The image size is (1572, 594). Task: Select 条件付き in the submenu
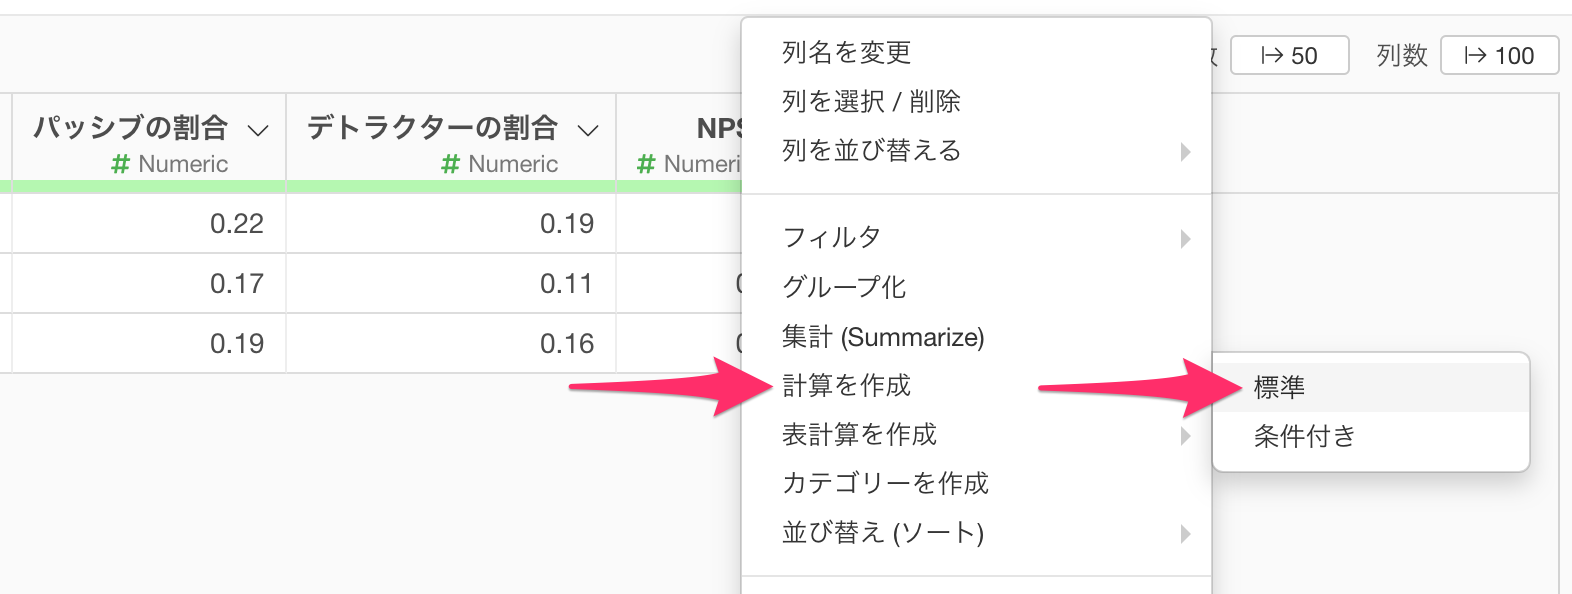(x=1304, y=436)
